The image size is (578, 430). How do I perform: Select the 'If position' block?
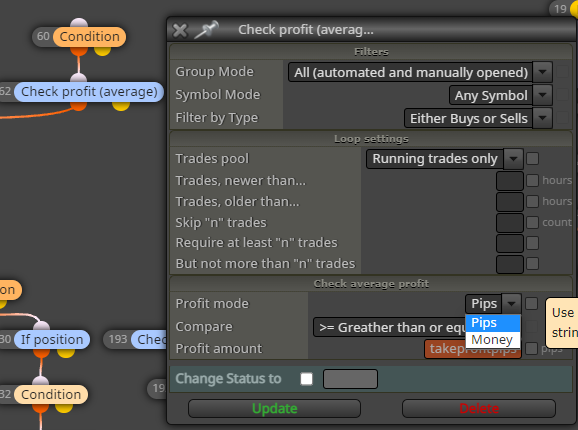click(52, 340)
